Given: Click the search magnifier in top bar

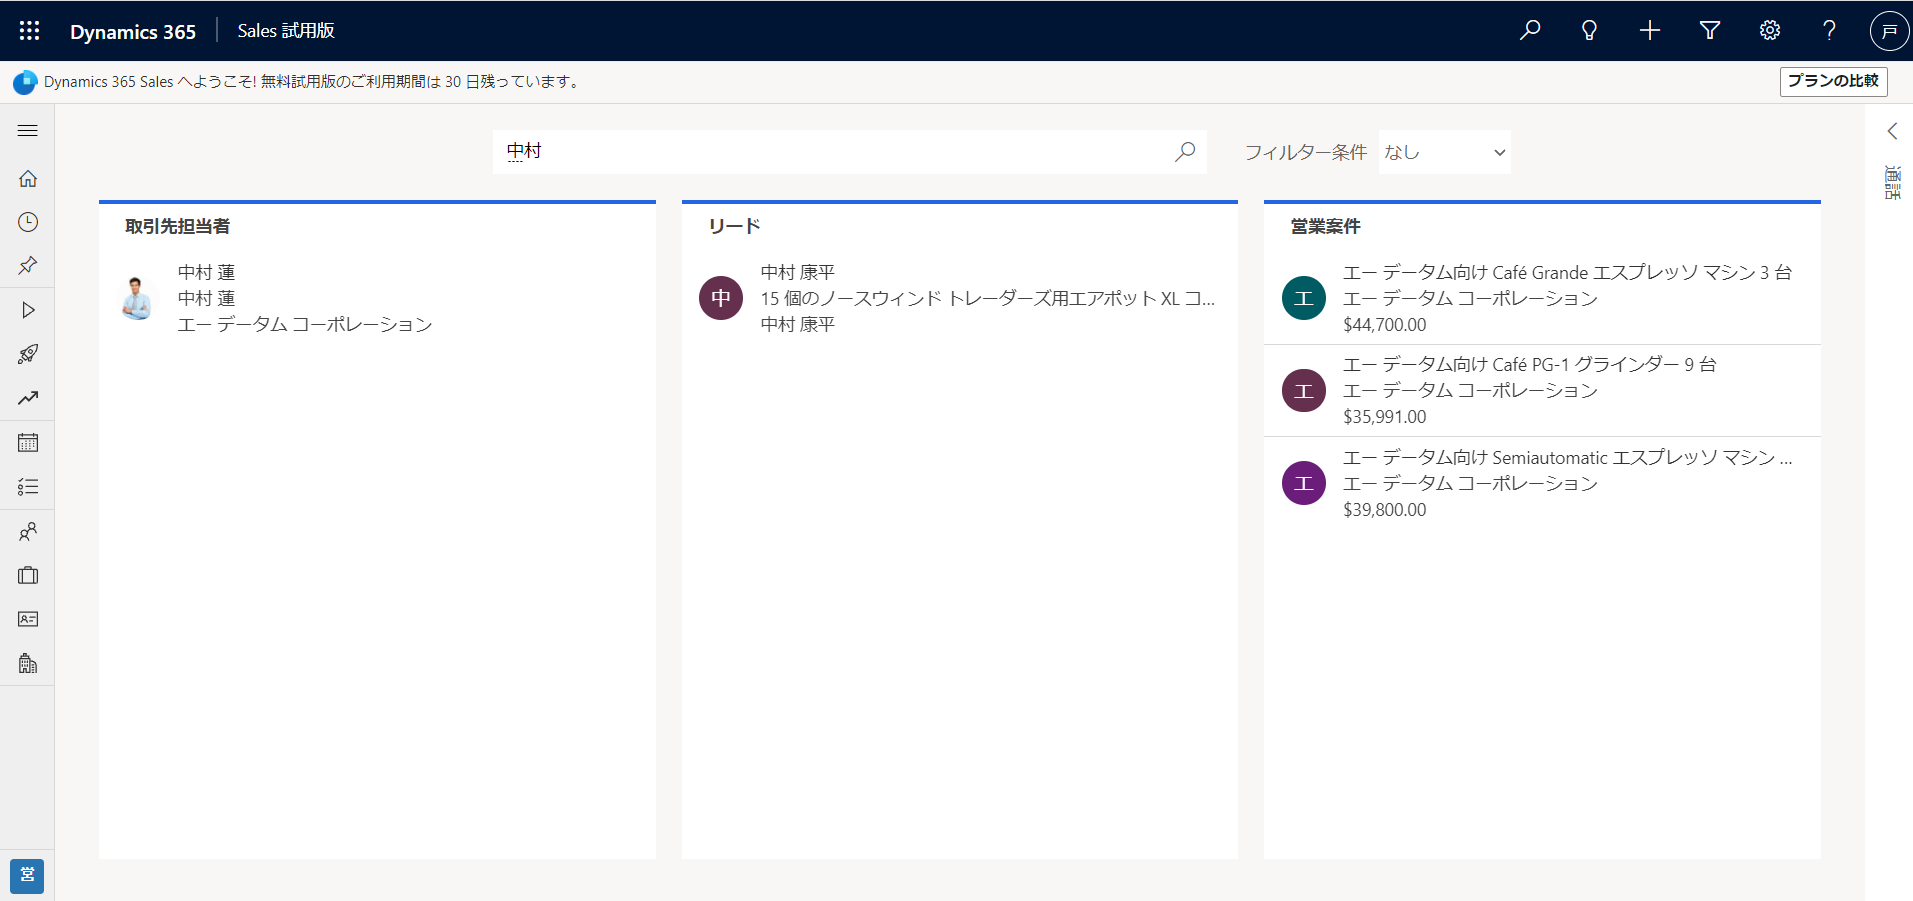Looking at the screenshot, I should [x=1530, y=31].
